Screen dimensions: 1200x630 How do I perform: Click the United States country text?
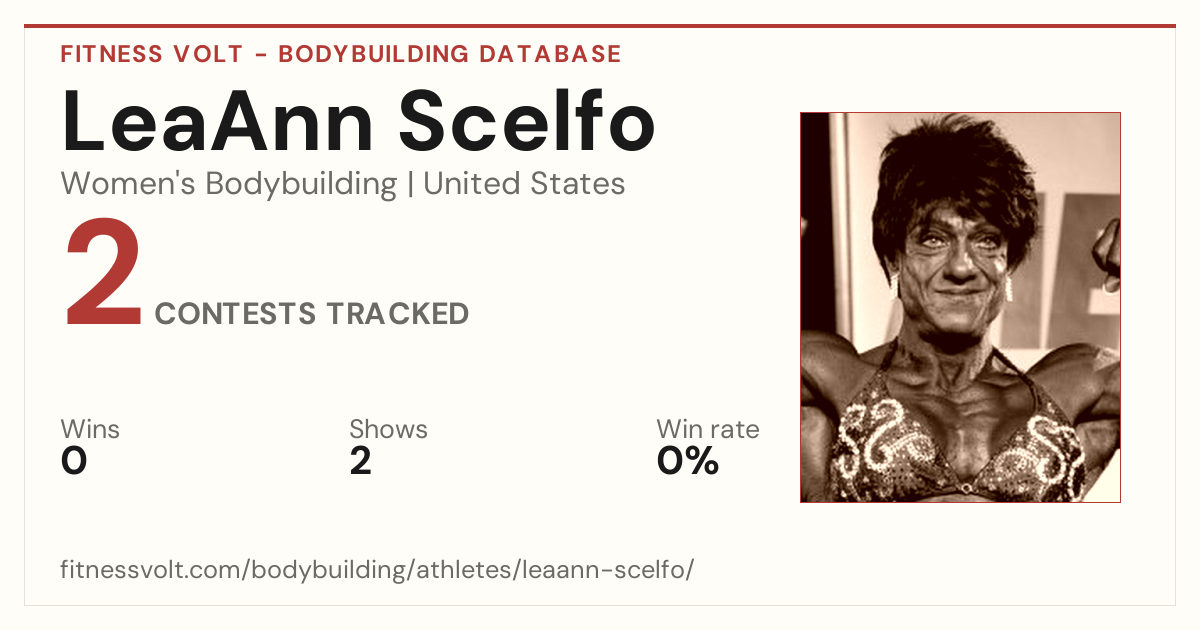(524, 184)
